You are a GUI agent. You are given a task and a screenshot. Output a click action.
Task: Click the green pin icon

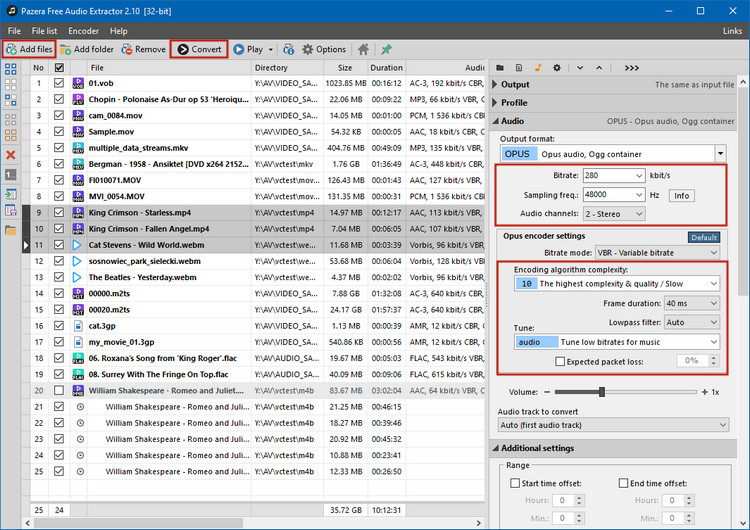point(386,49)
